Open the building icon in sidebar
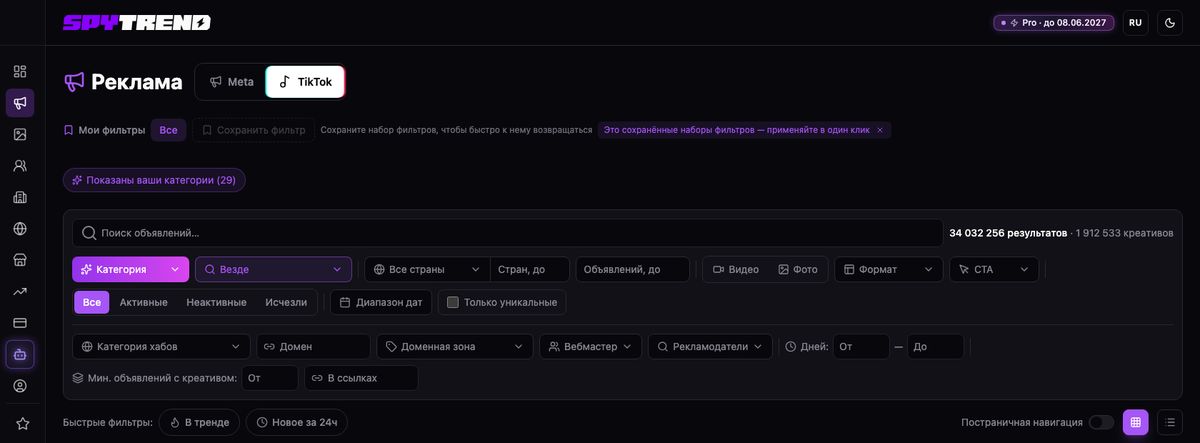Screen dimensions: 1200x443 pos(20,197)
